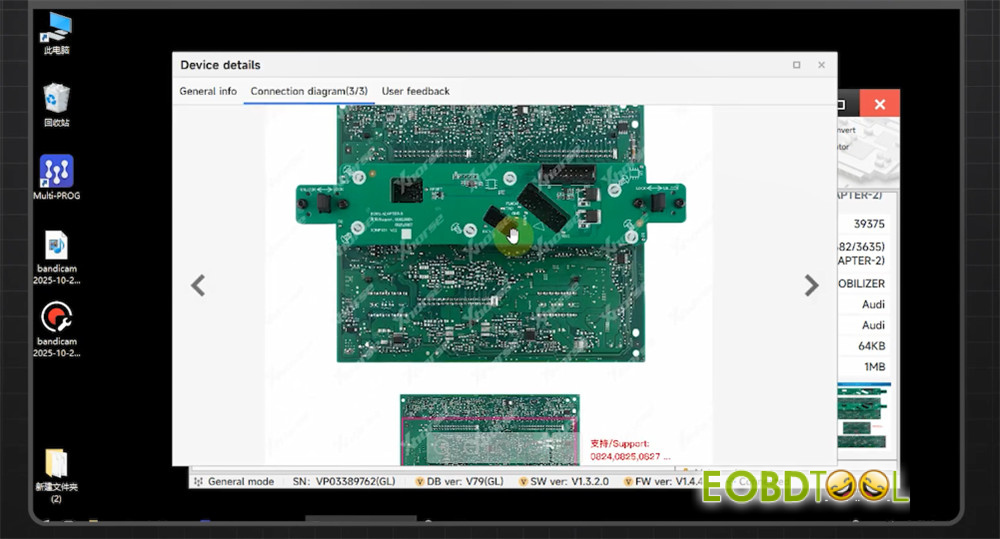
Task: Click the main adapter board diagram image
Action: pyautogui.click(x=490, y=233)
